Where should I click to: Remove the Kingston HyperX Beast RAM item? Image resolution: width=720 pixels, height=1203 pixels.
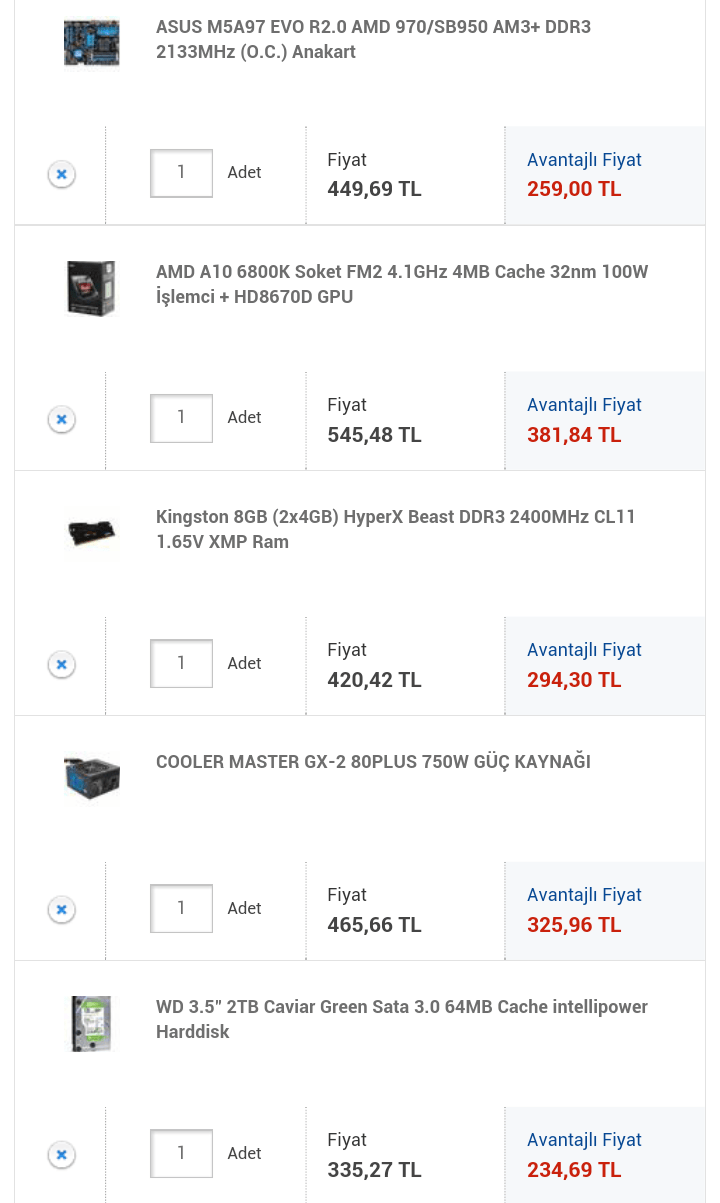(x=61, y=665)
